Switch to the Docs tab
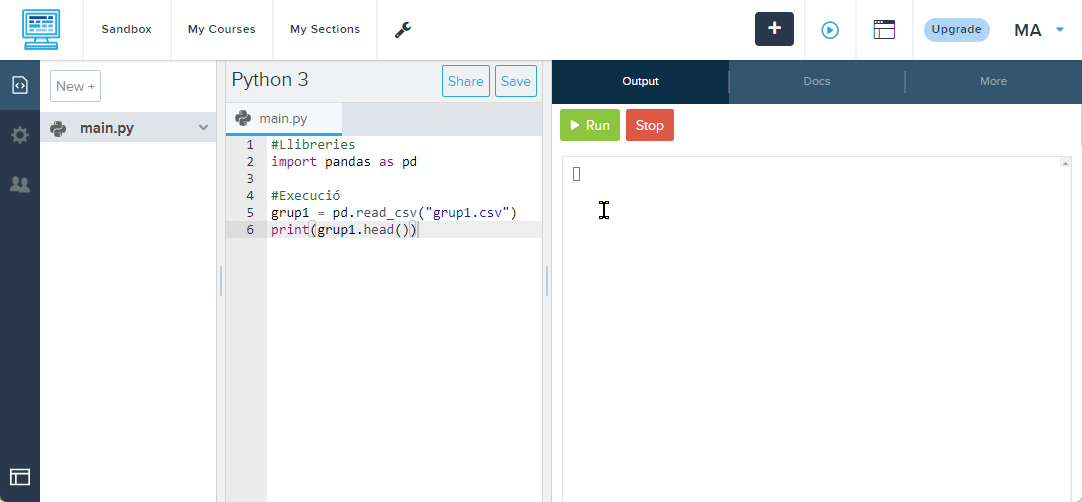The image size is (1082, 502). (x=817, y=82)
